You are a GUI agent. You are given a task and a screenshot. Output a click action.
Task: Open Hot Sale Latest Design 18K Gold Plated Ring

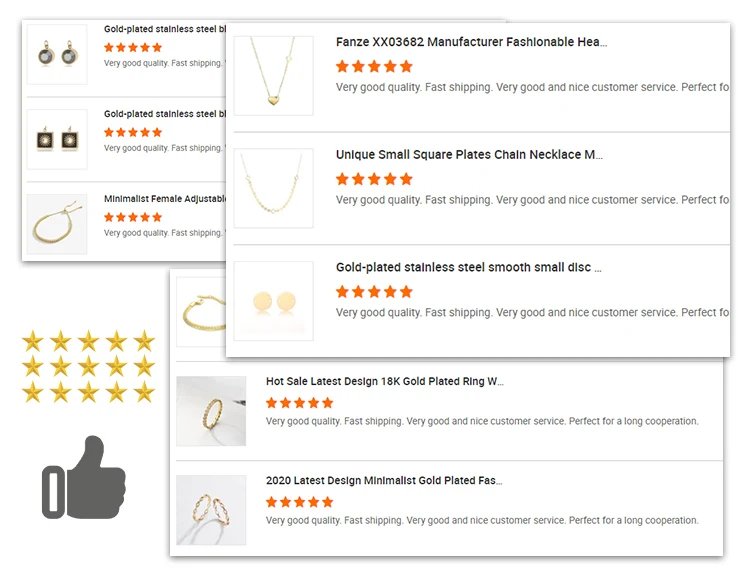point(385,381)
